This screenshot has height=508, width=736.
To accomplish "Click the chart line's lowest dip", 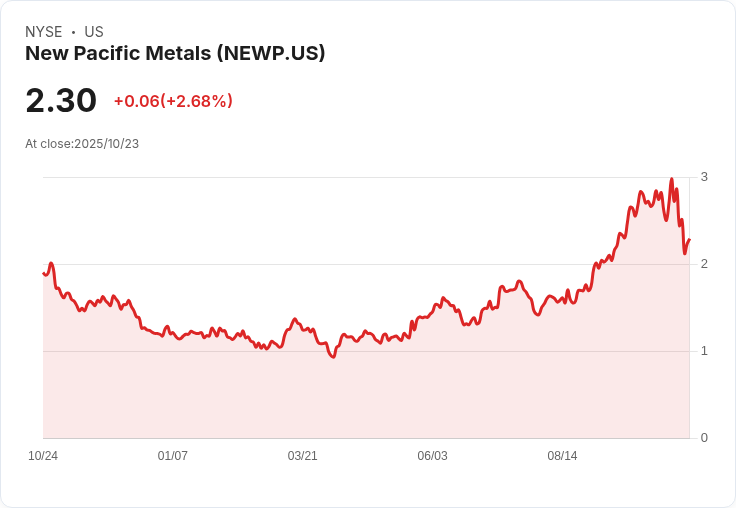I will click(333, 357).
